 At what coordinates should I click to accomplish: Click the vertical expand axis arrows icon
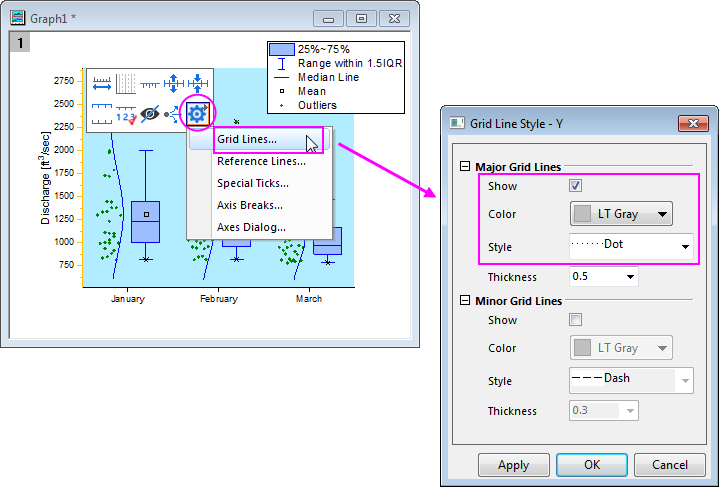pyautogui.click(x=175, y=84)
